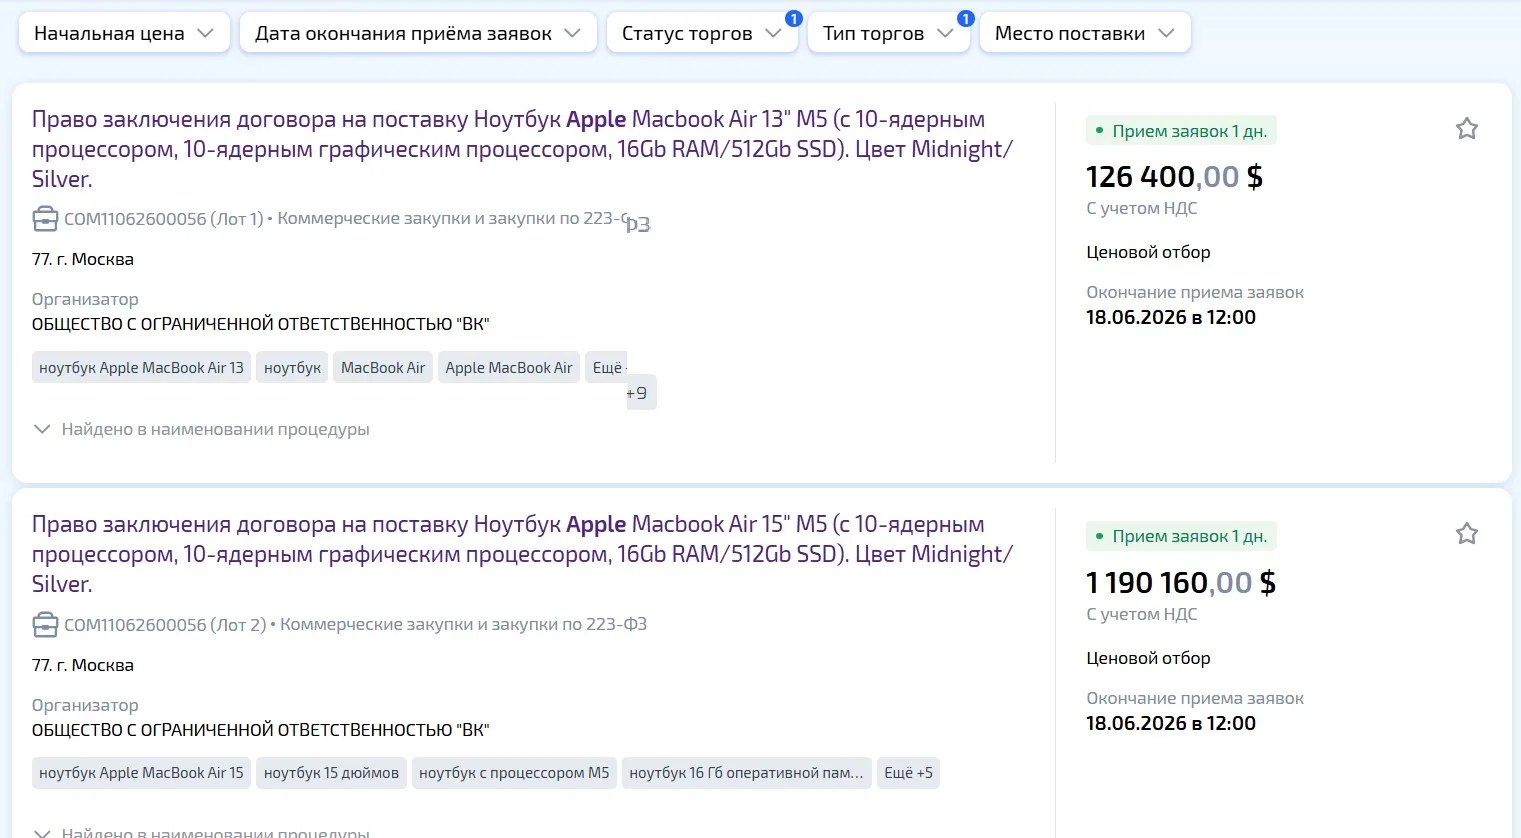Select the 'ноутбук Apple MacBook Air 13' tag
Viewport: 1521px width, 838px height.
141,367
